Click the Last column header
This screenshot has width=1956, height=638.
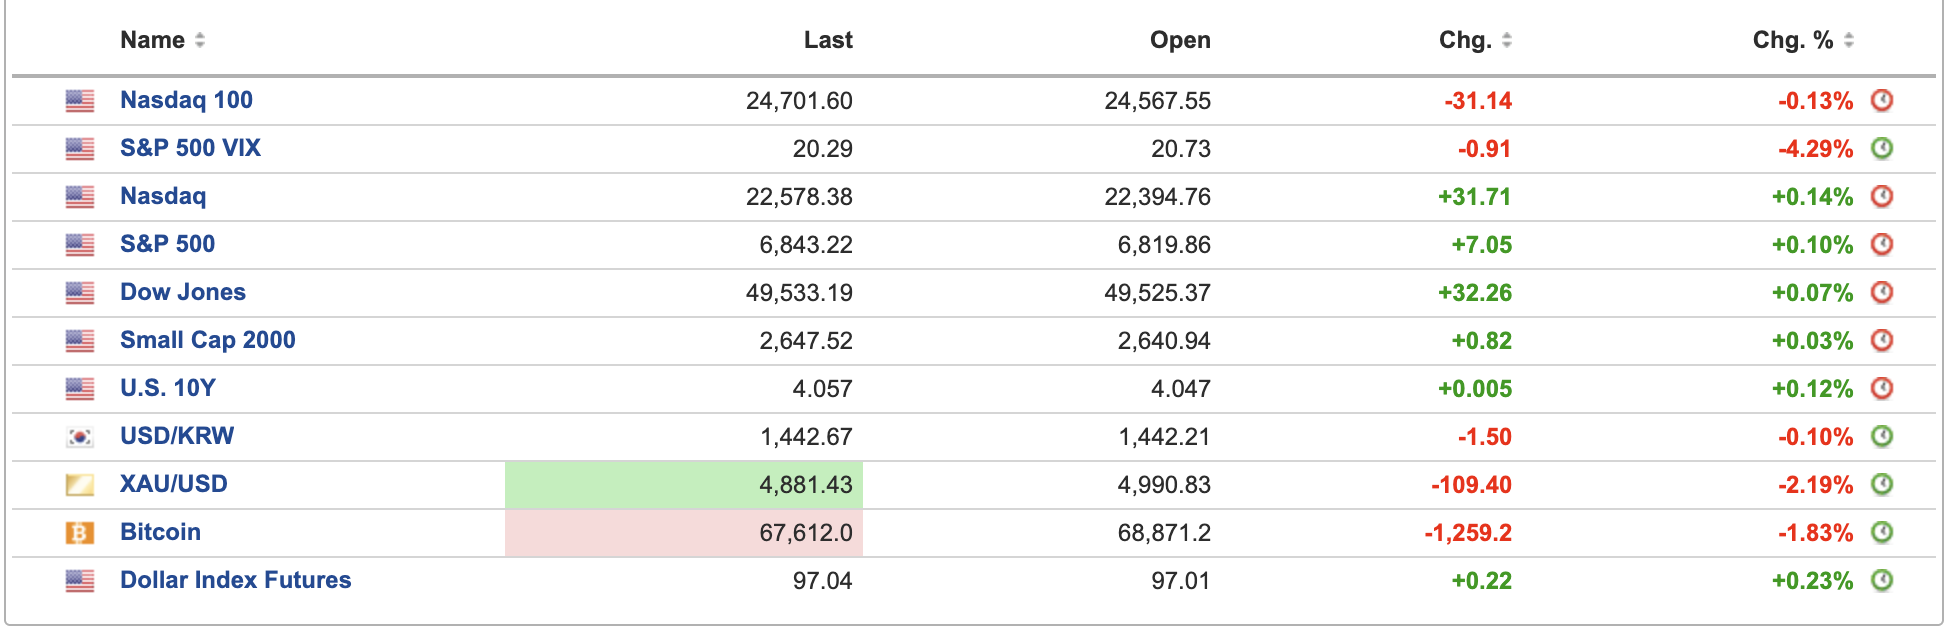(x=828, y=40)
